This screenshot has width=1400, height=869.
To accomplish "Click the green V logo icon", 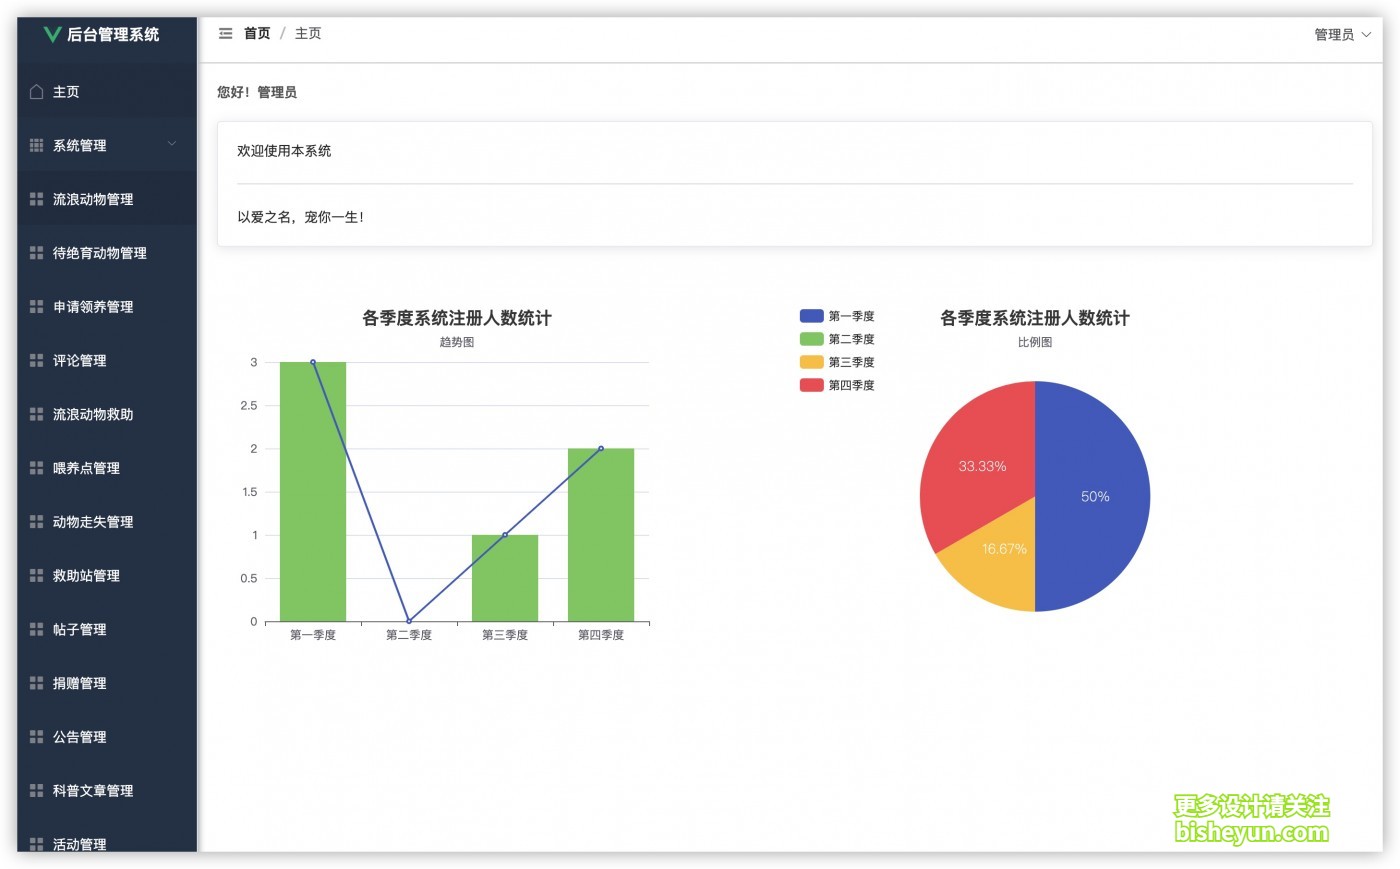I will [x=52, y=34].
